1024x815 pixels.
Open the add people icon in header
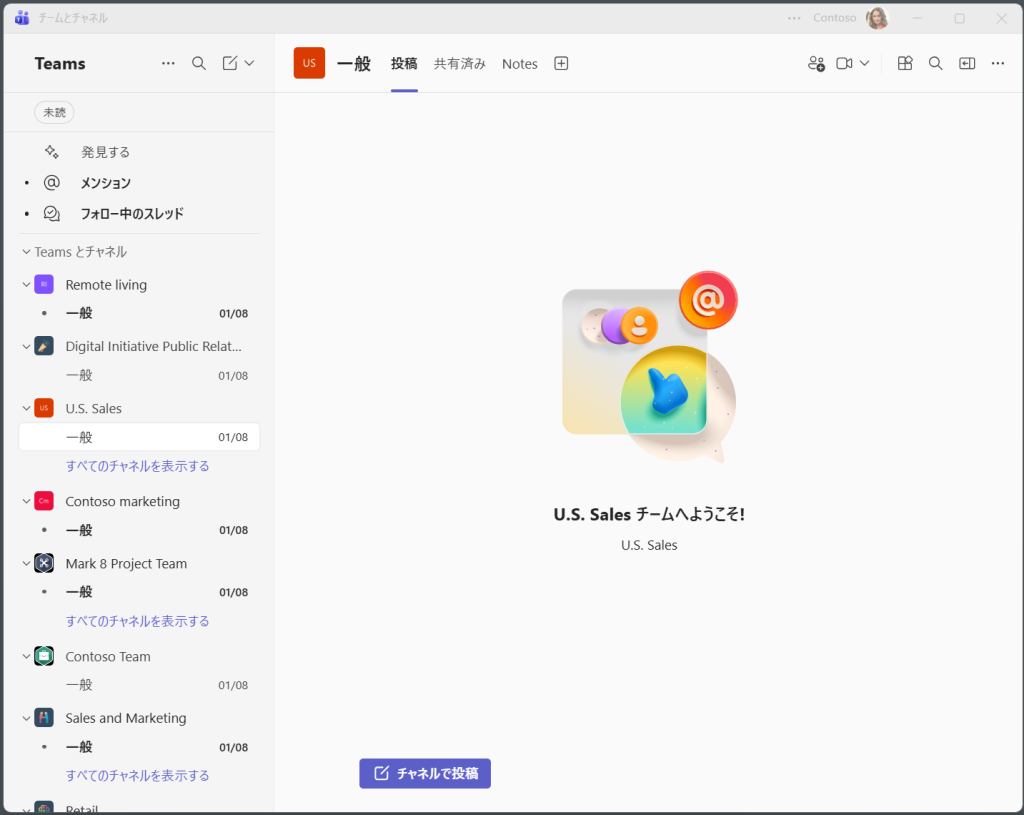[x=816, y=63]
